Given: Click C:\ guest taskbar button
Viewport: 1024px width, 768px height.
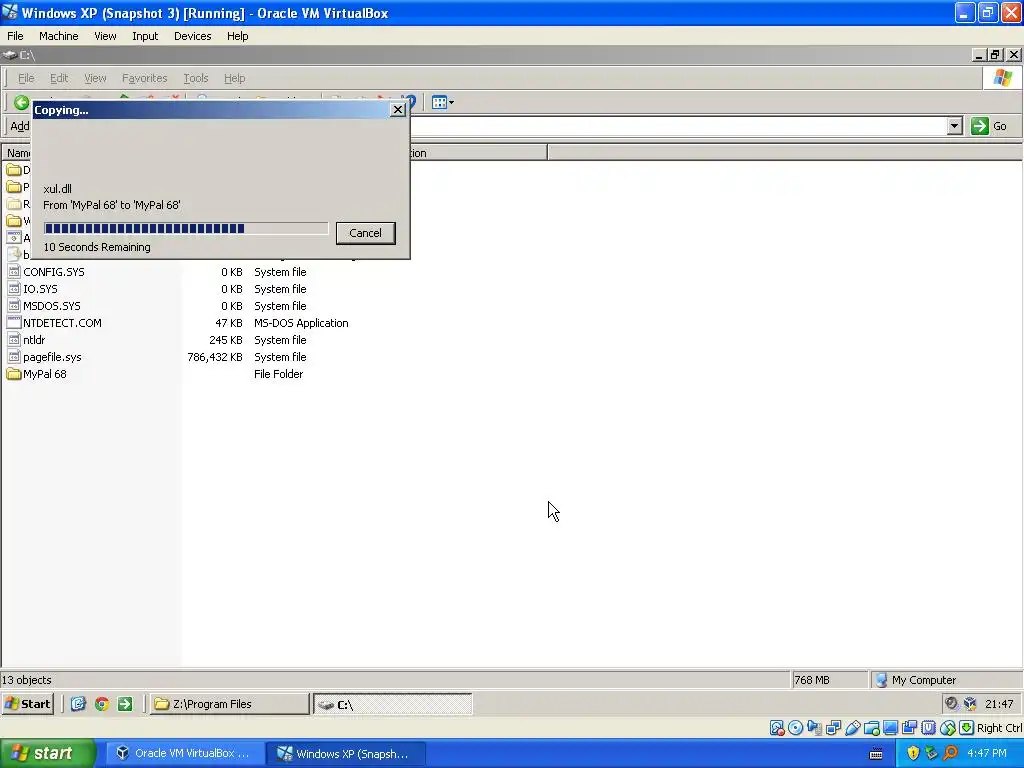Looking at the screenshot, I should click(x=392, y=704).
